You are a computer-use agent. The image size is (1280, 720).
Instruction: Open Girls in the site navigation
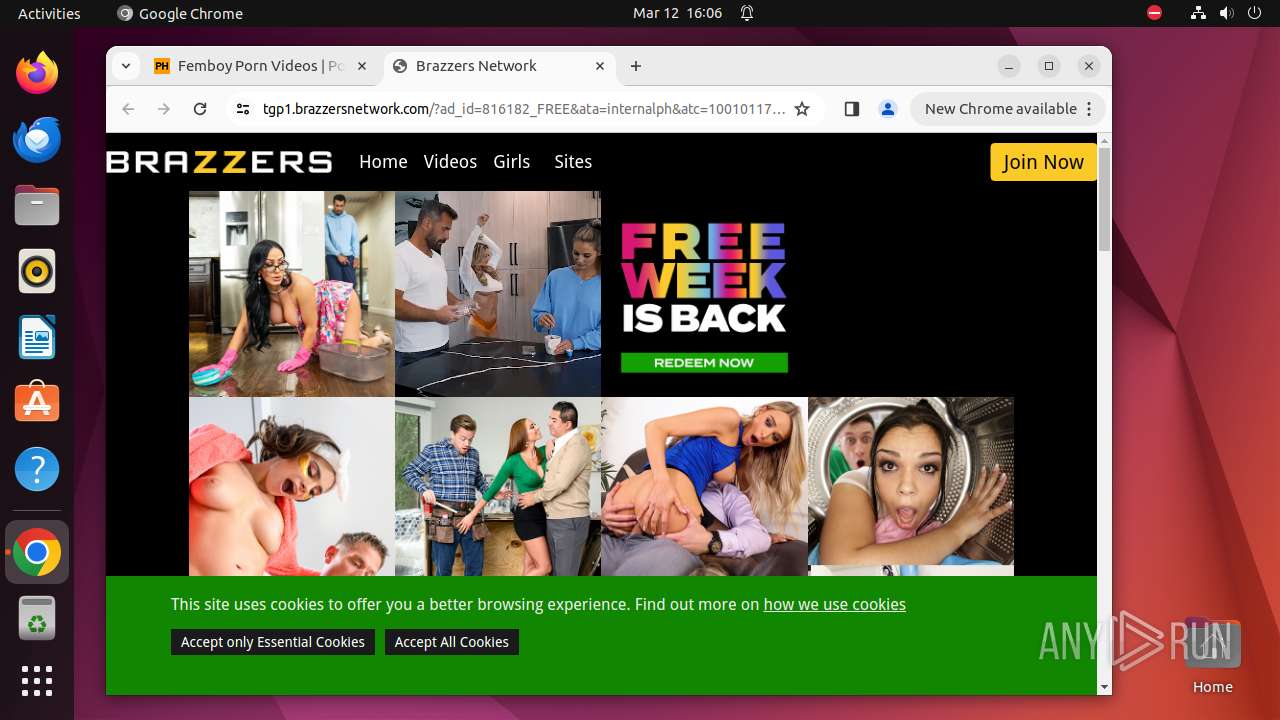512,161
